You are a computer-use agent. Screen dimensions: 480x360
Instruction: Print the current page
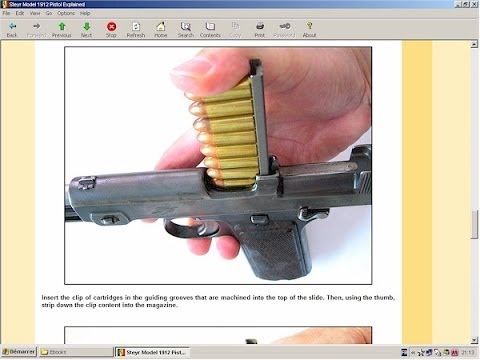pyautogui.click(x=260, y=30)
